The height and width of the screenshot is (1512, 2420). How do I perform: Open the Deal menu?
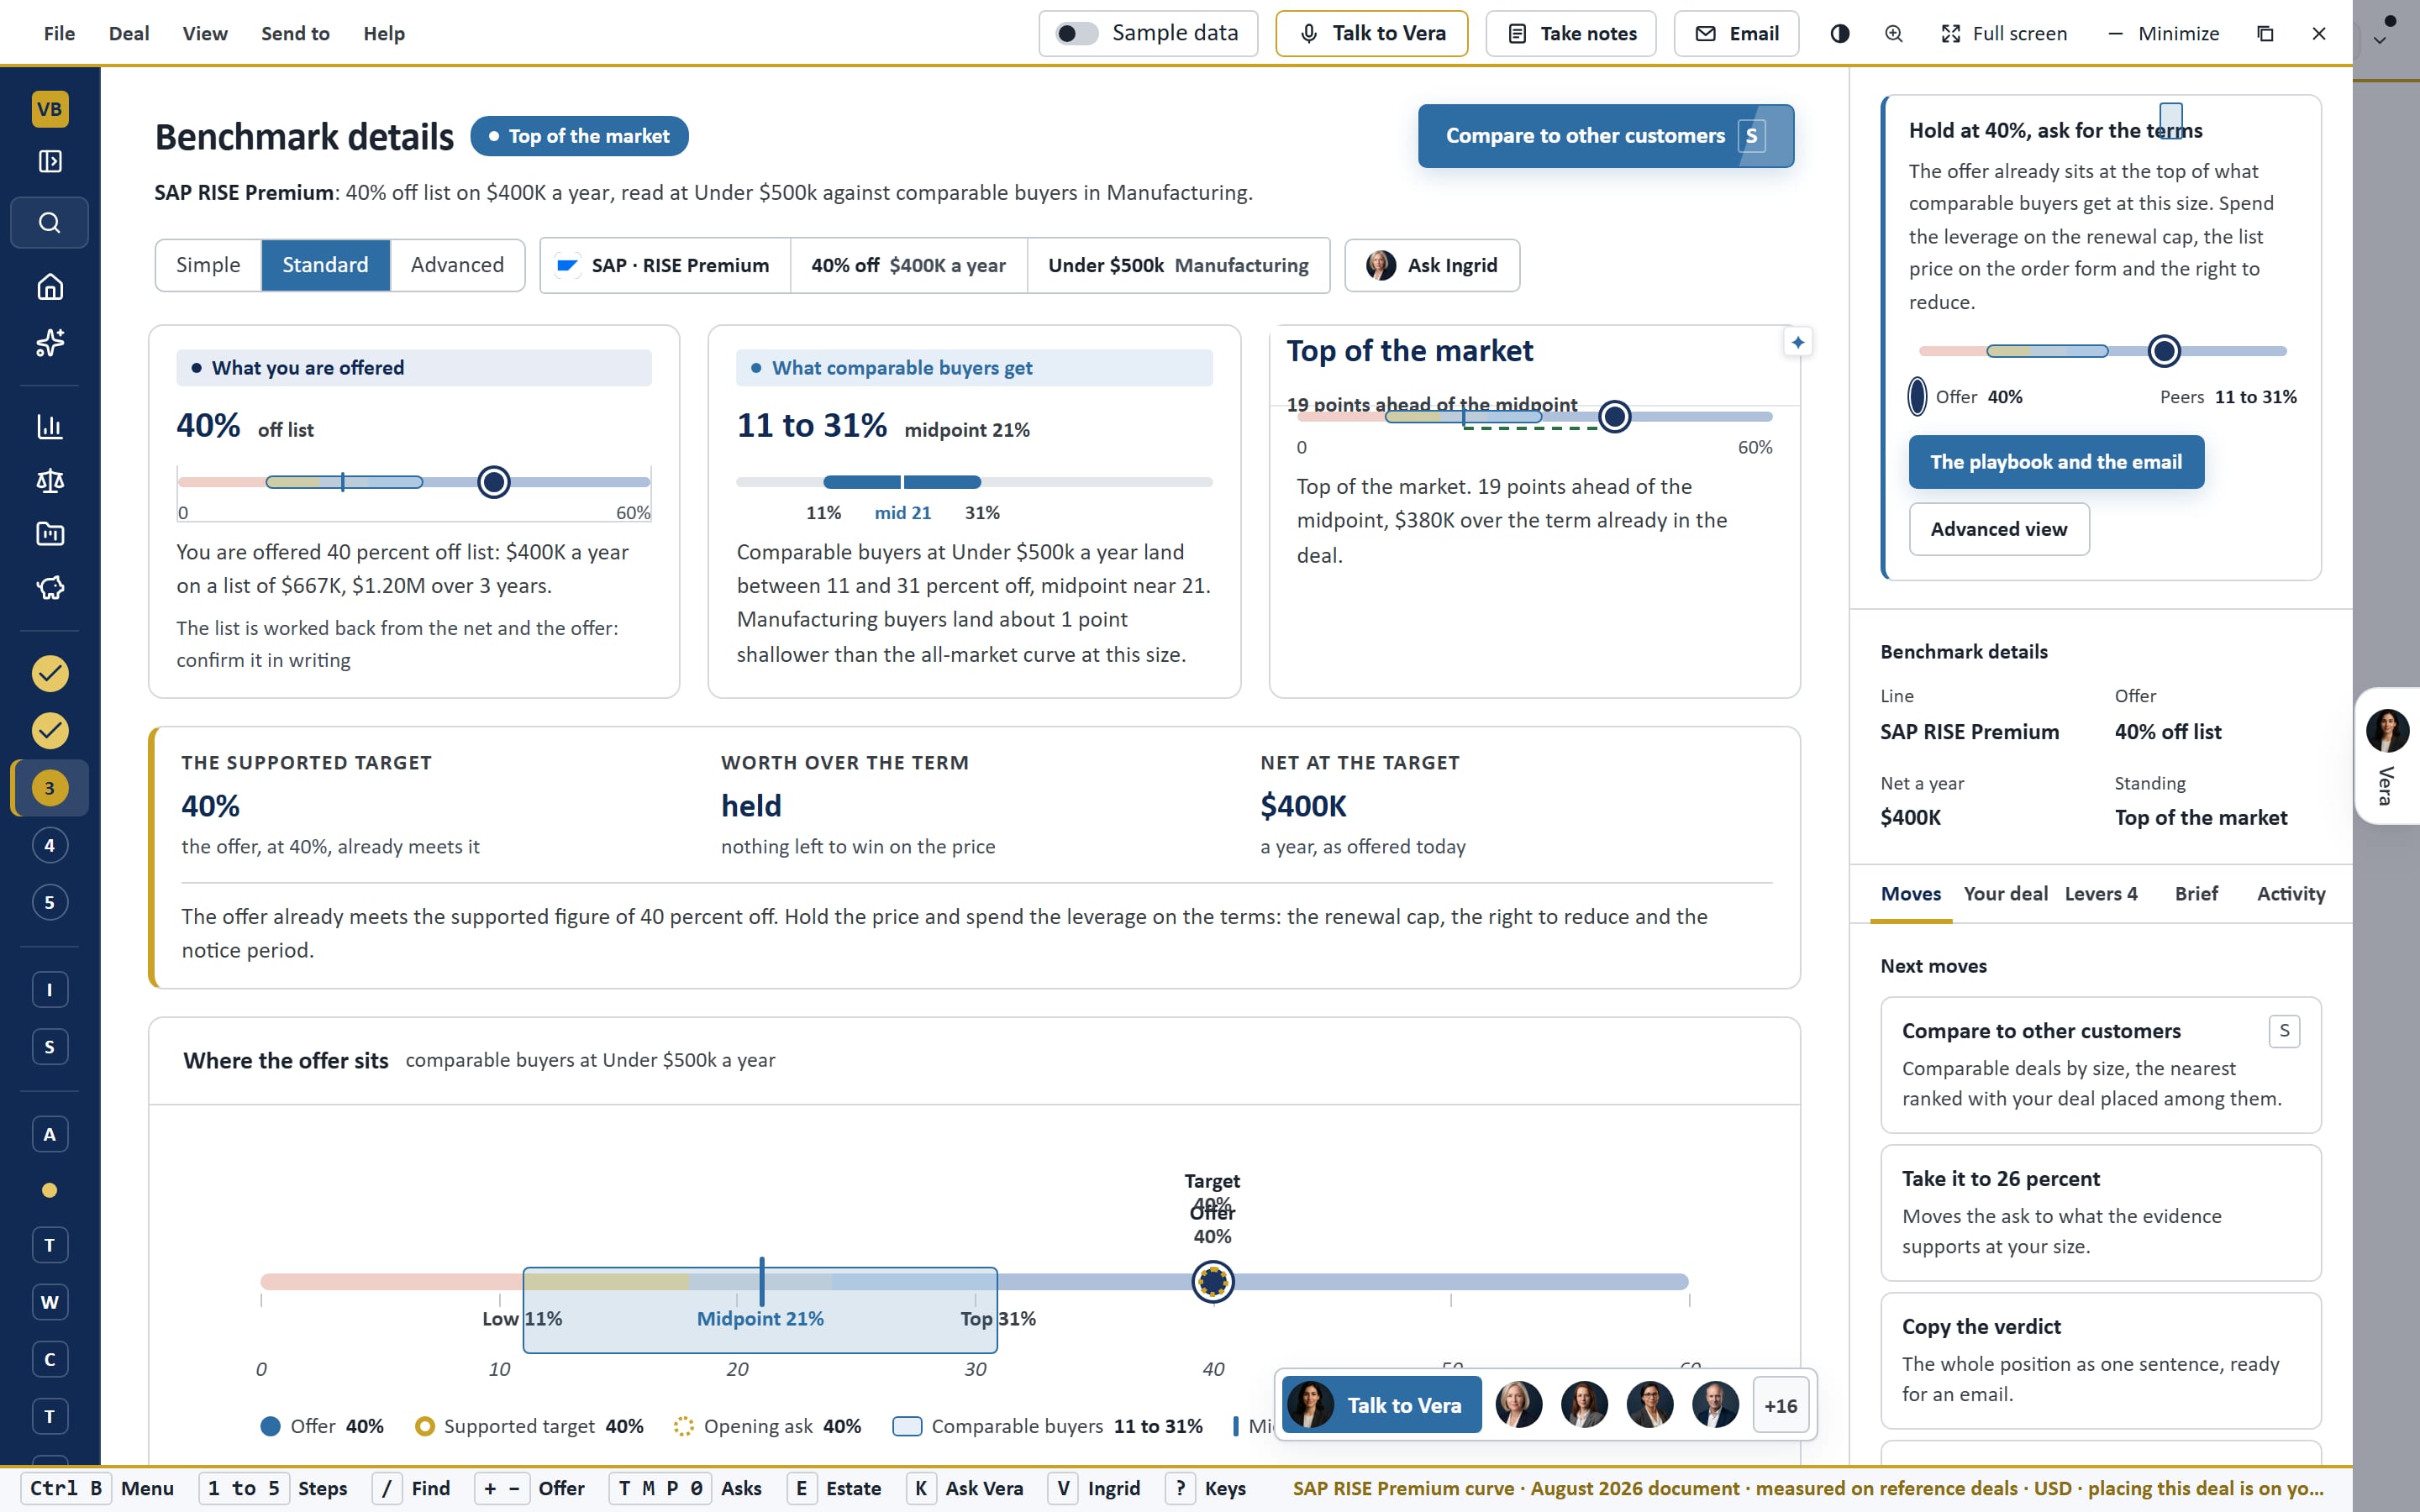(x=129, y=34)
